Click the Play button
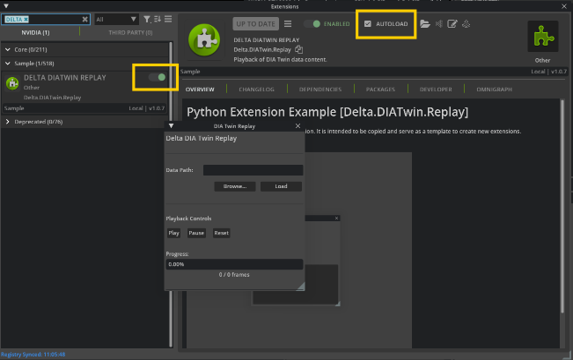 (x=174, y=233)
